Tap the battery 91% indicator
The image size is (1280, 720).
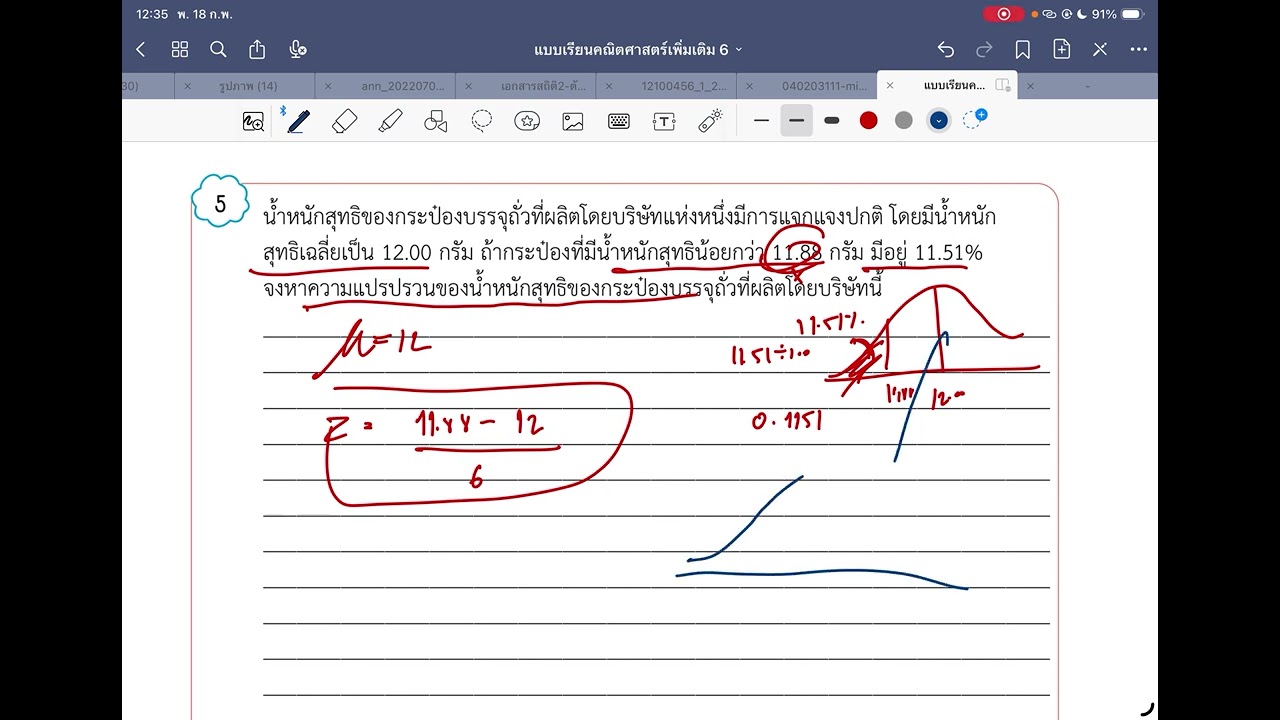tap(1118, 14)
